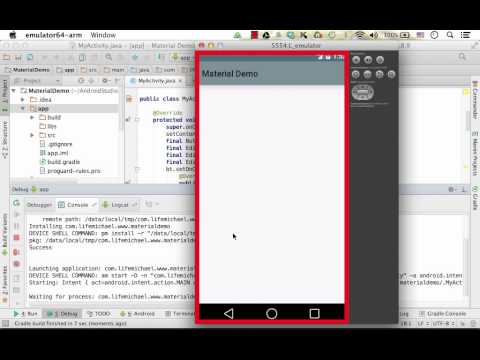Select build.gradle in project tree
The image size is (480, 360).
click(60, 162)
